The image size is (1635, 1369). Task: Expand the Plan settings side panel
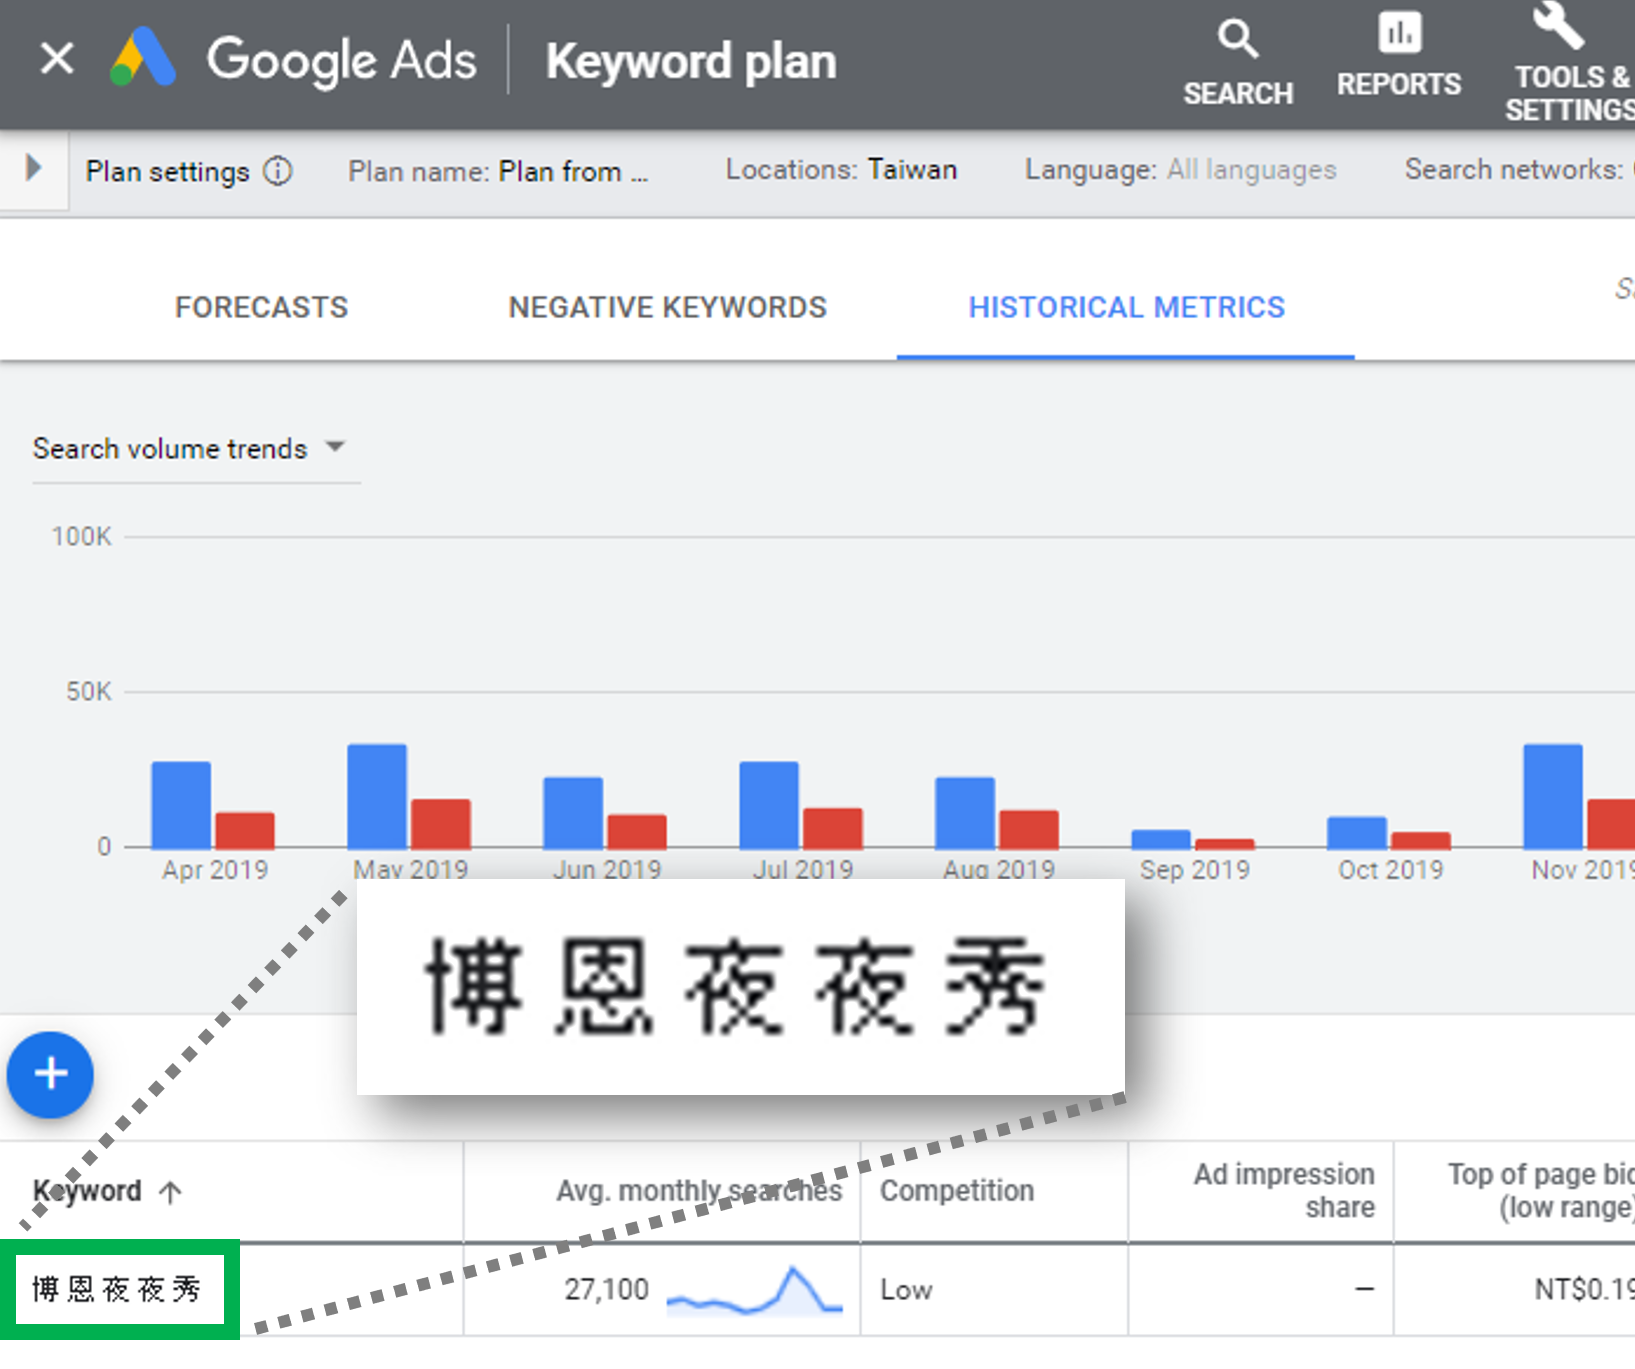click(x=33, y=168)
